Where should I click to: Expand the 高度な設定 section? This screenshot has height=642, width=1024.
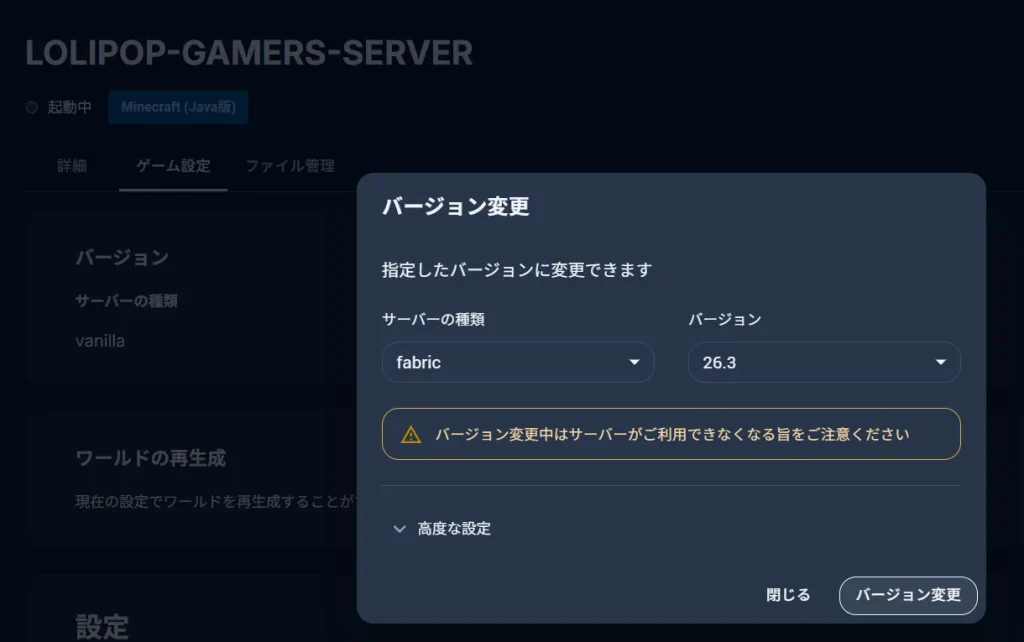click(x=442, y=528)
